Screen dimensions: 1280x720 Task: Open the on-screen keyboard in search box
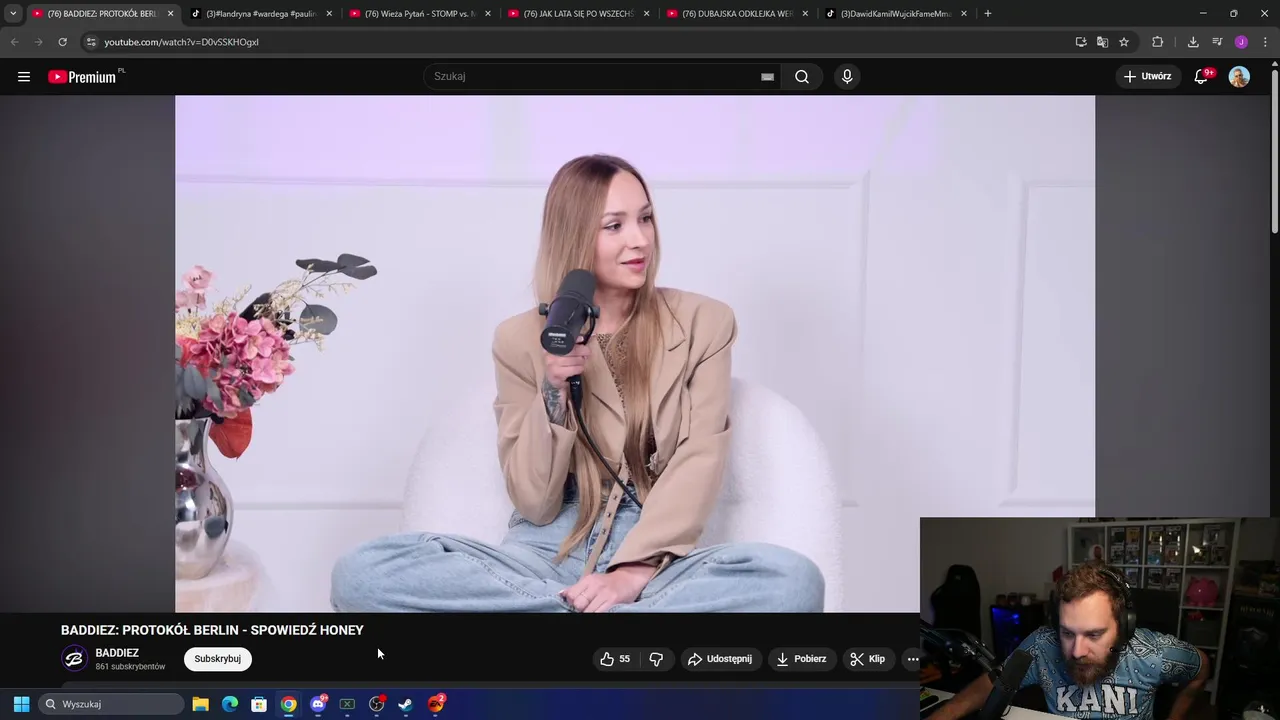767,76
